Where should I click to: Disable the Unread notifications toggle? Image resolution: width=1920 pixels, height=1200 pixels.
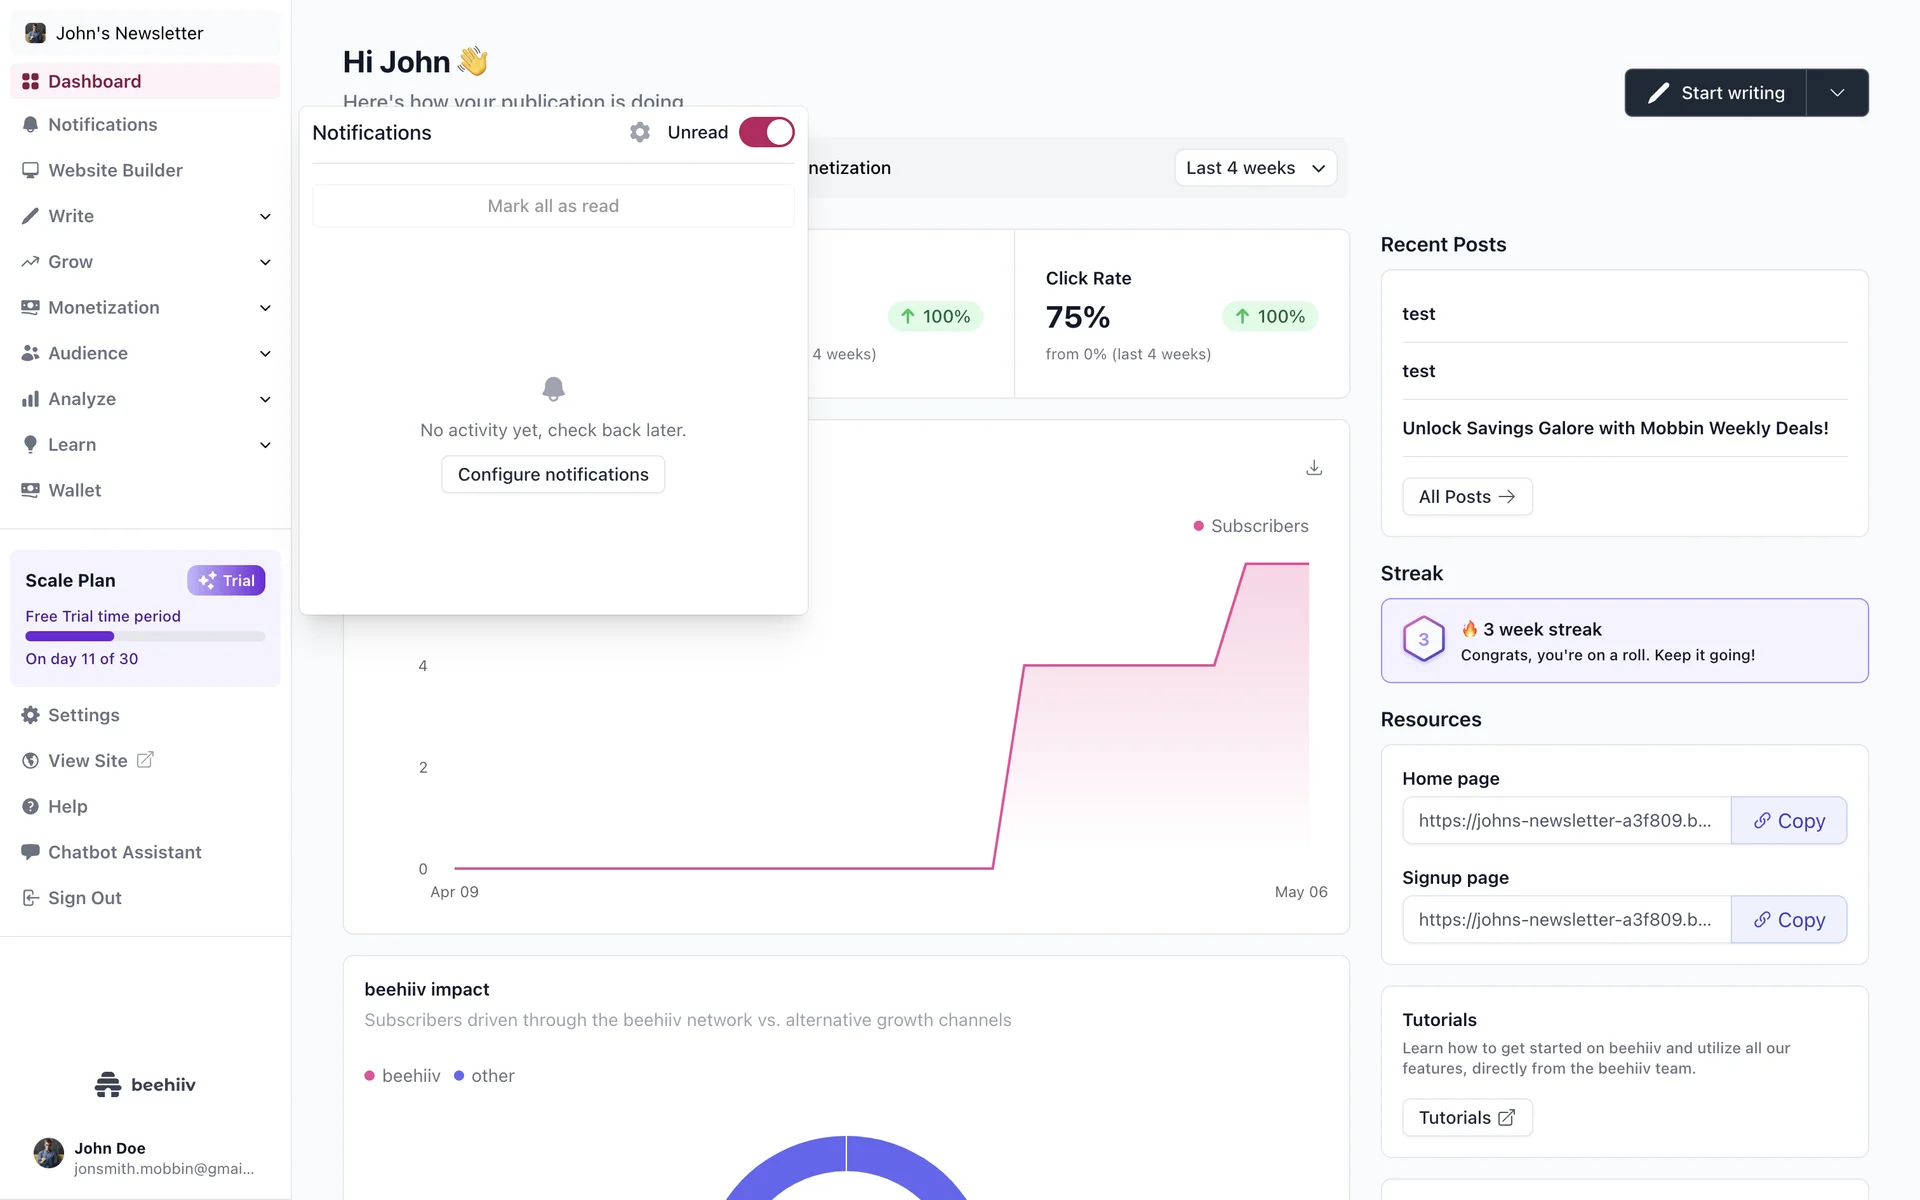coord(766,132)
